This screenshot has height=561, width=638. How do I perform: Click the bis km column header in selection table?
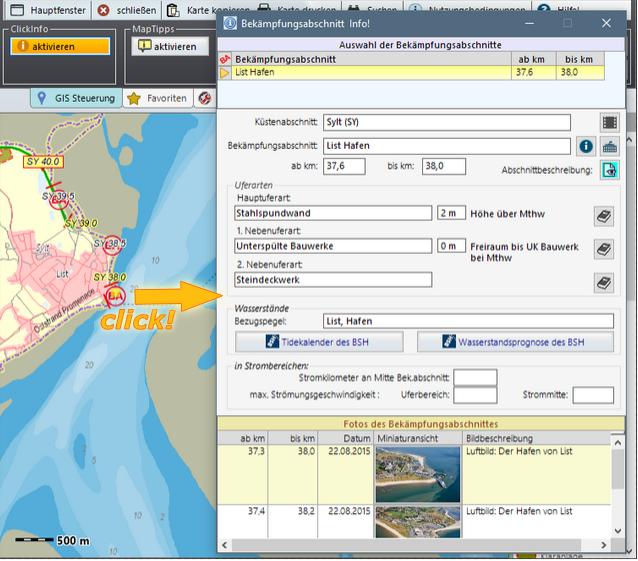(579, 59)
